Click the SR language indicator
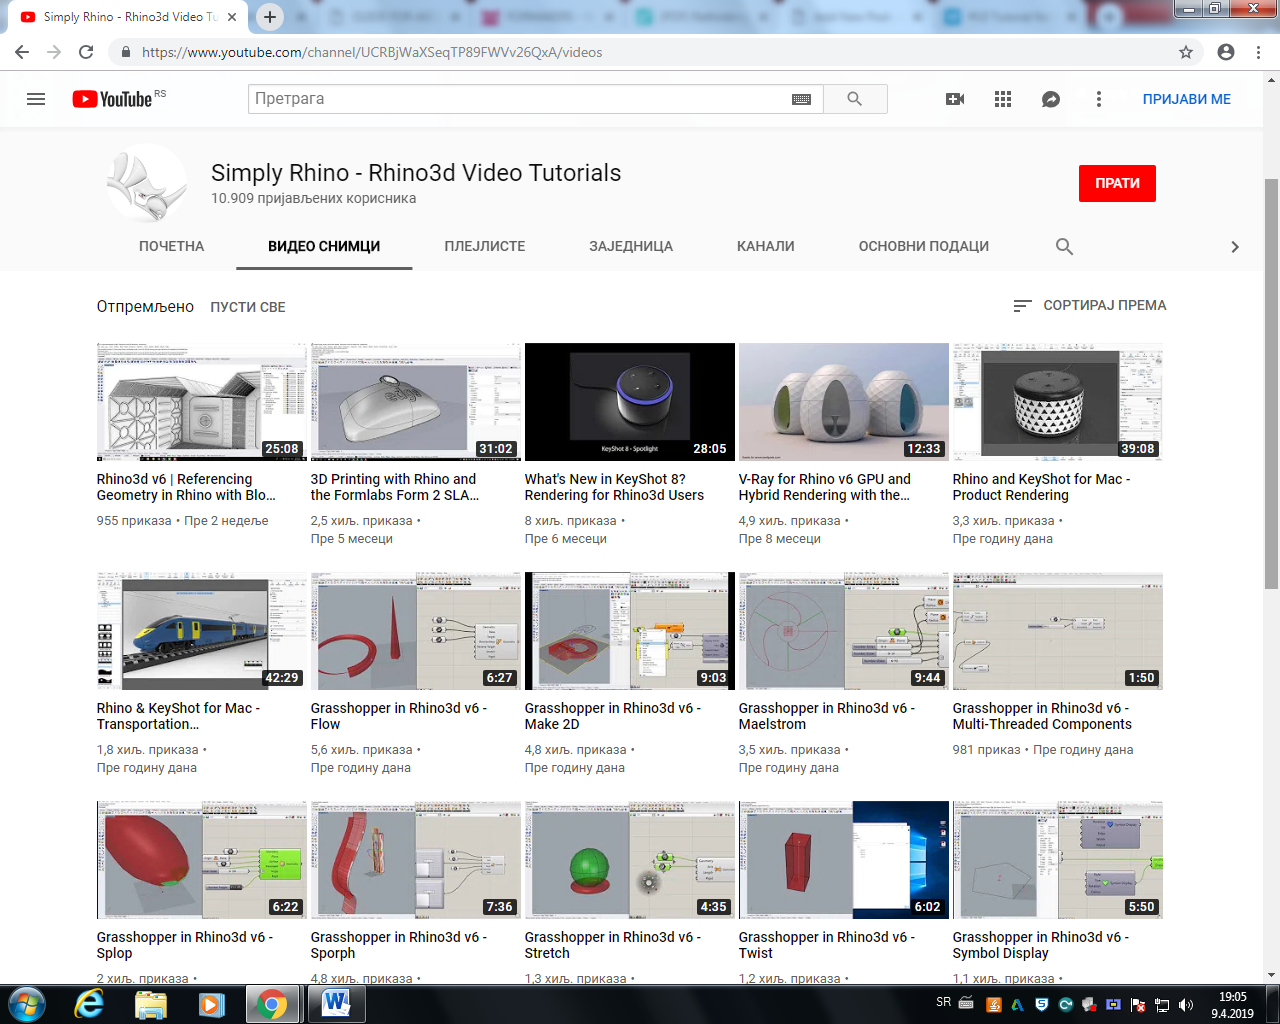Screen dimensions: 1280x1024 [x=944, y=1002]
